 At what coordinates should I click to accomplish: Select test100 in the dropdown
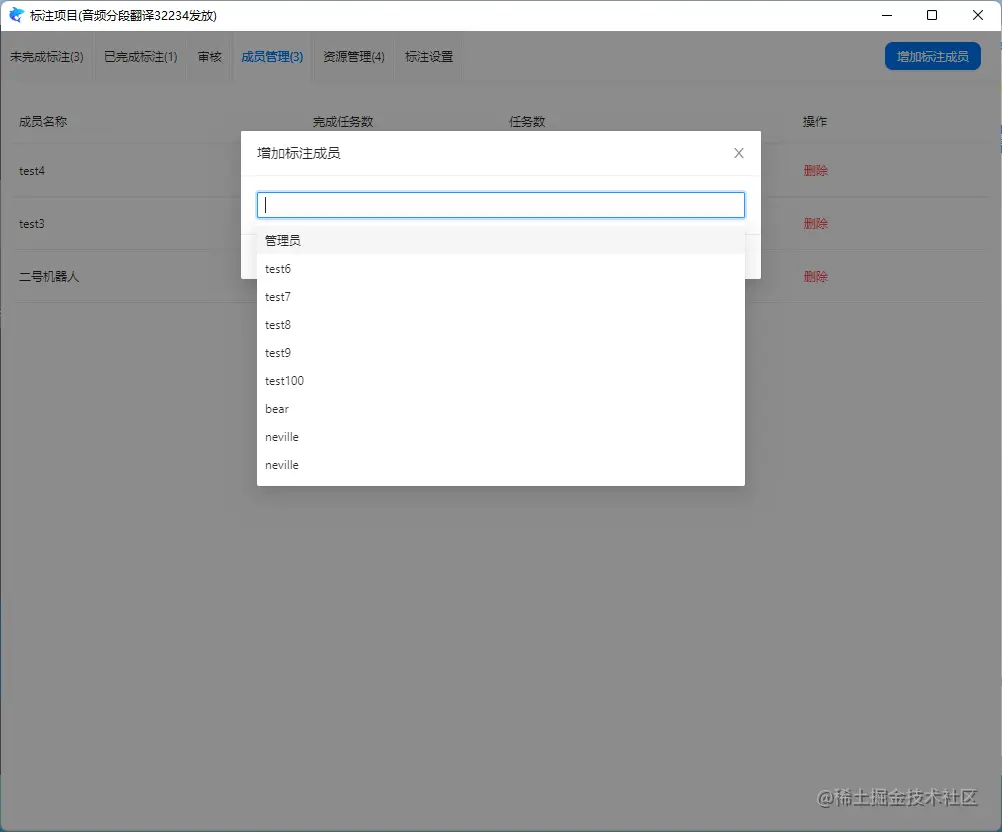coord(500,381)
